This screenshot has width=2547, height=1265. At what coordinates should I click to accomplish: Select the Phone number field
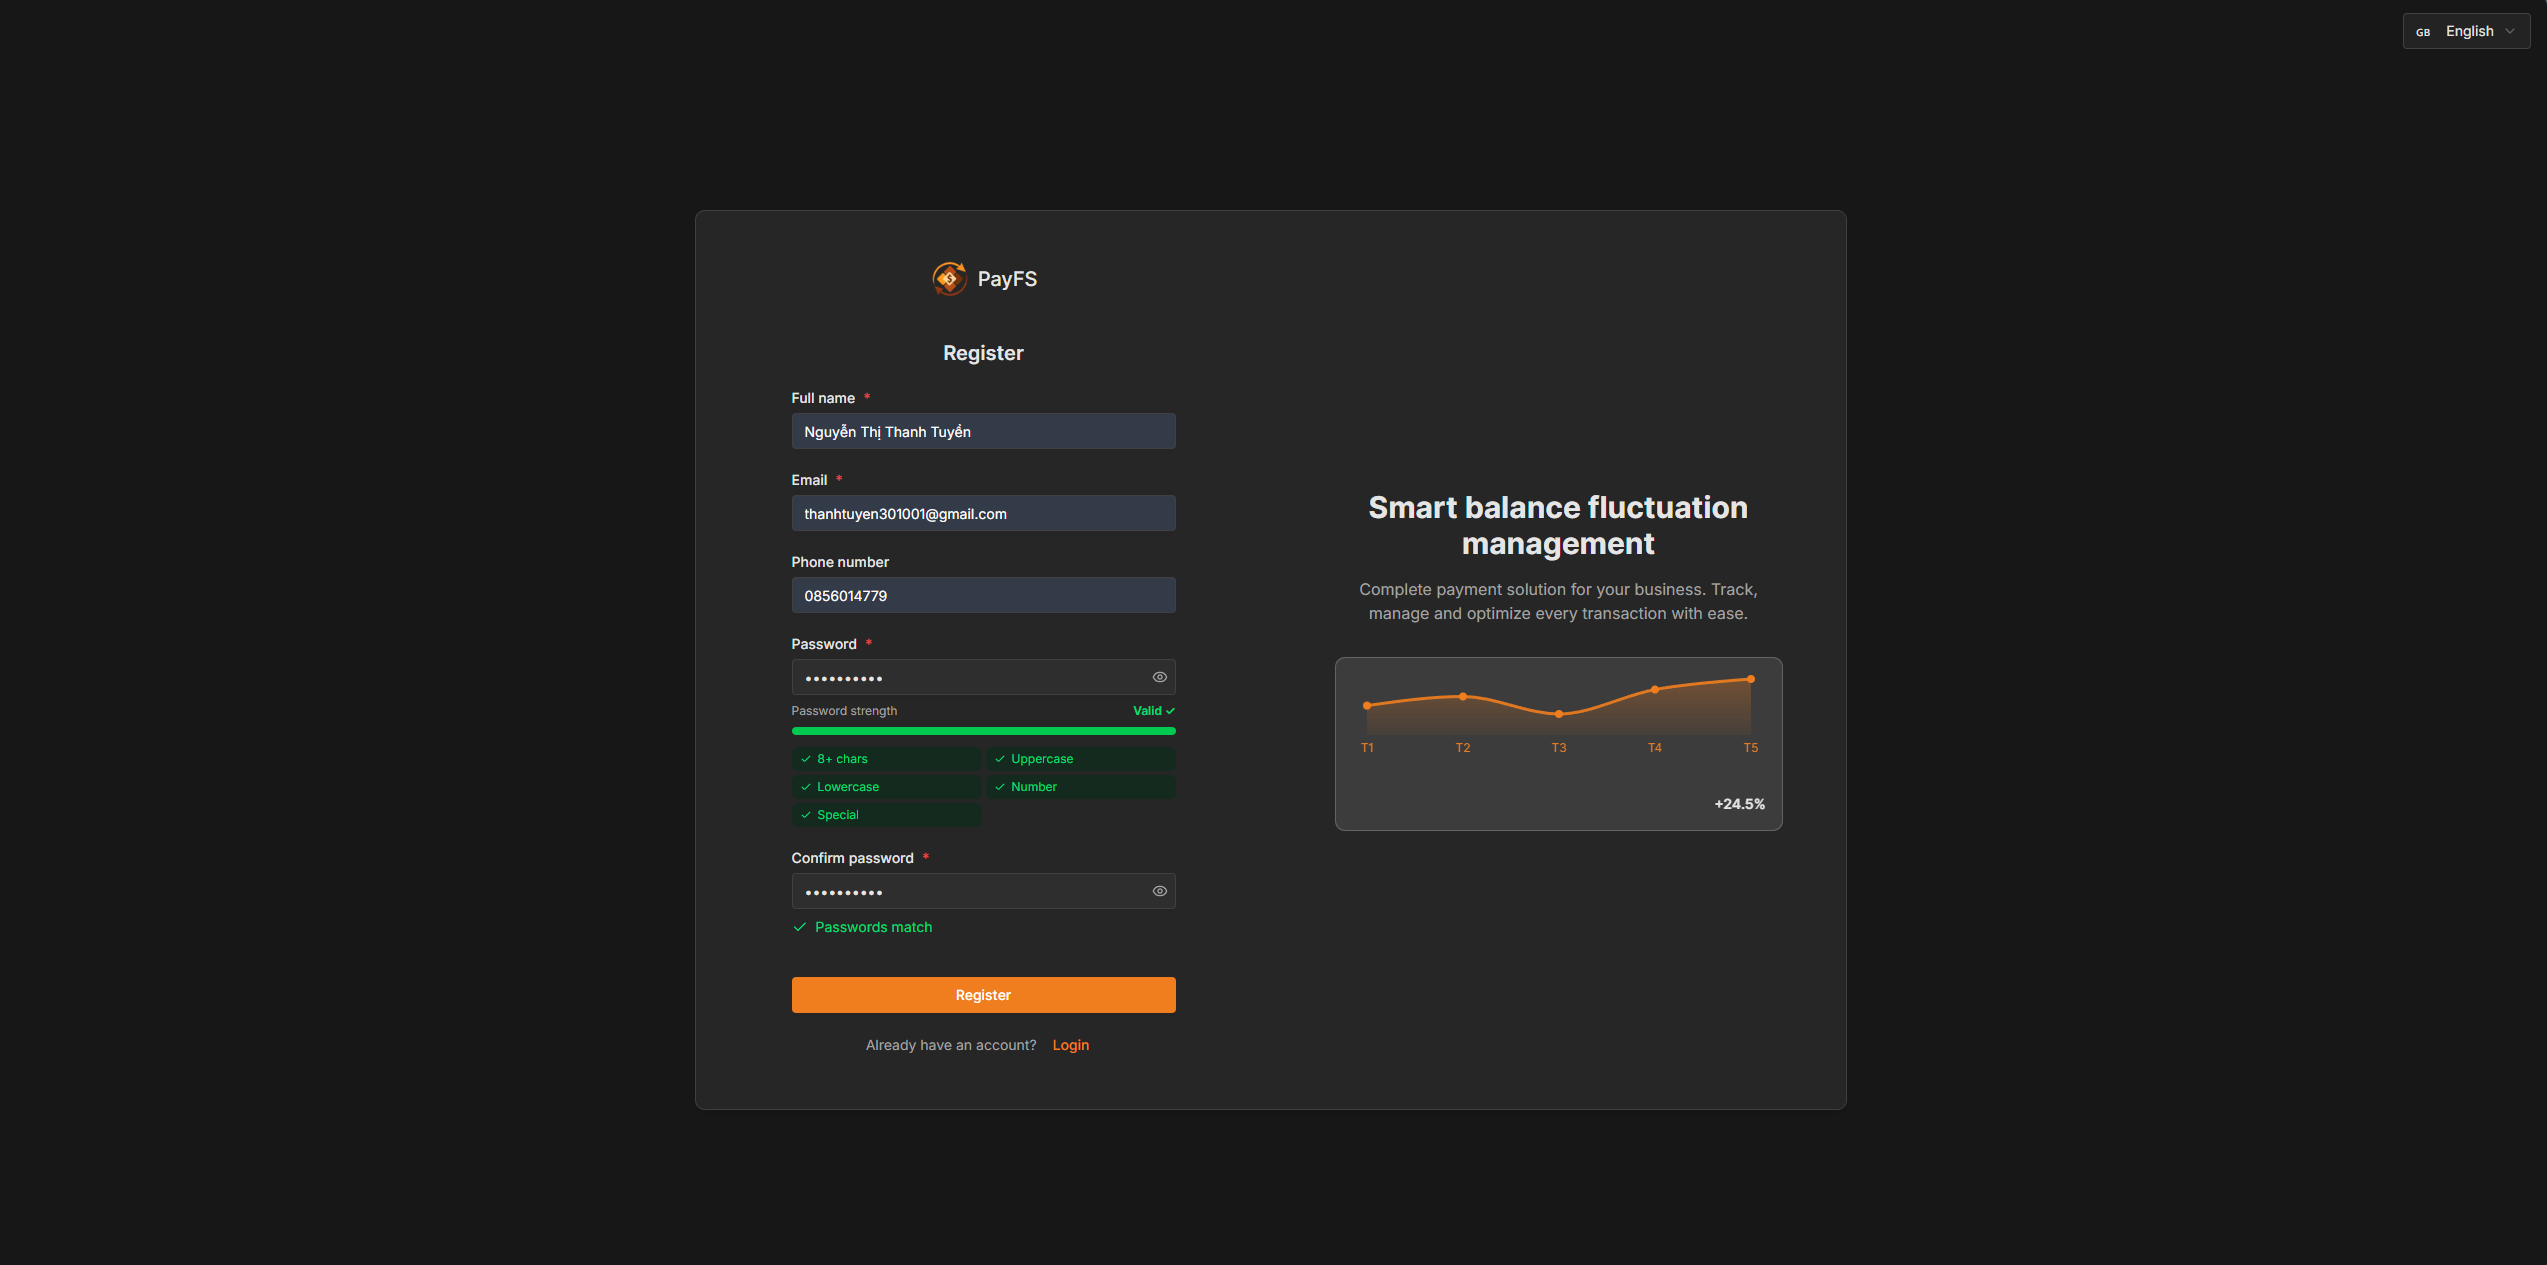(x=983, y=596)
